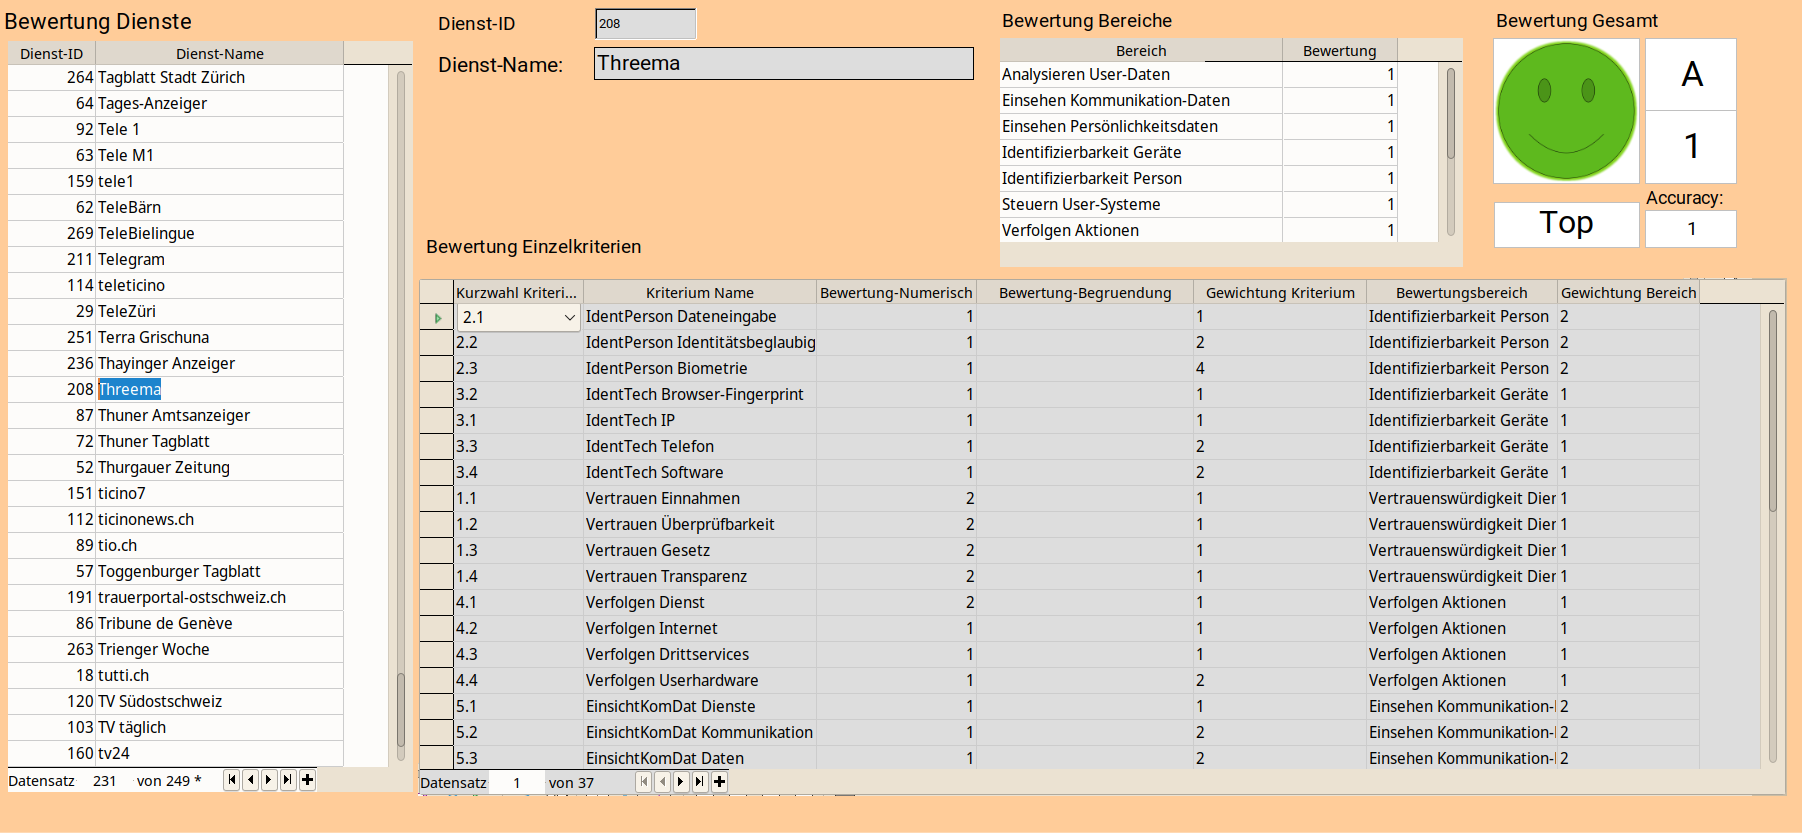Go to previous record in Dienste list

pos(250,780)
